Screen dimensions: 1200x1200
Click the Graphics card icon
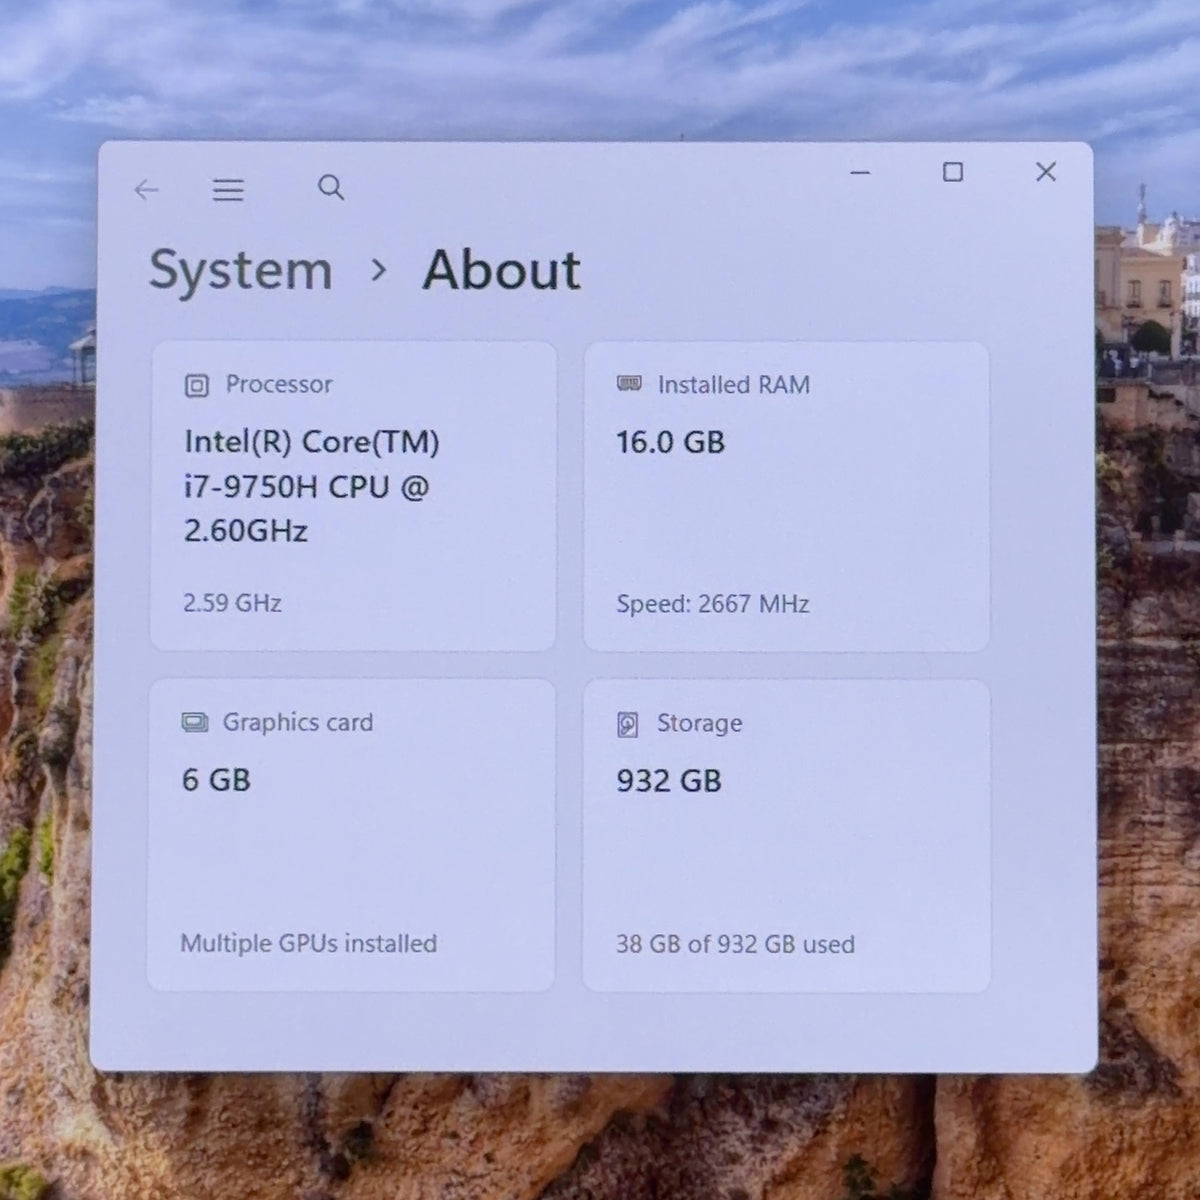pos(194,722)
